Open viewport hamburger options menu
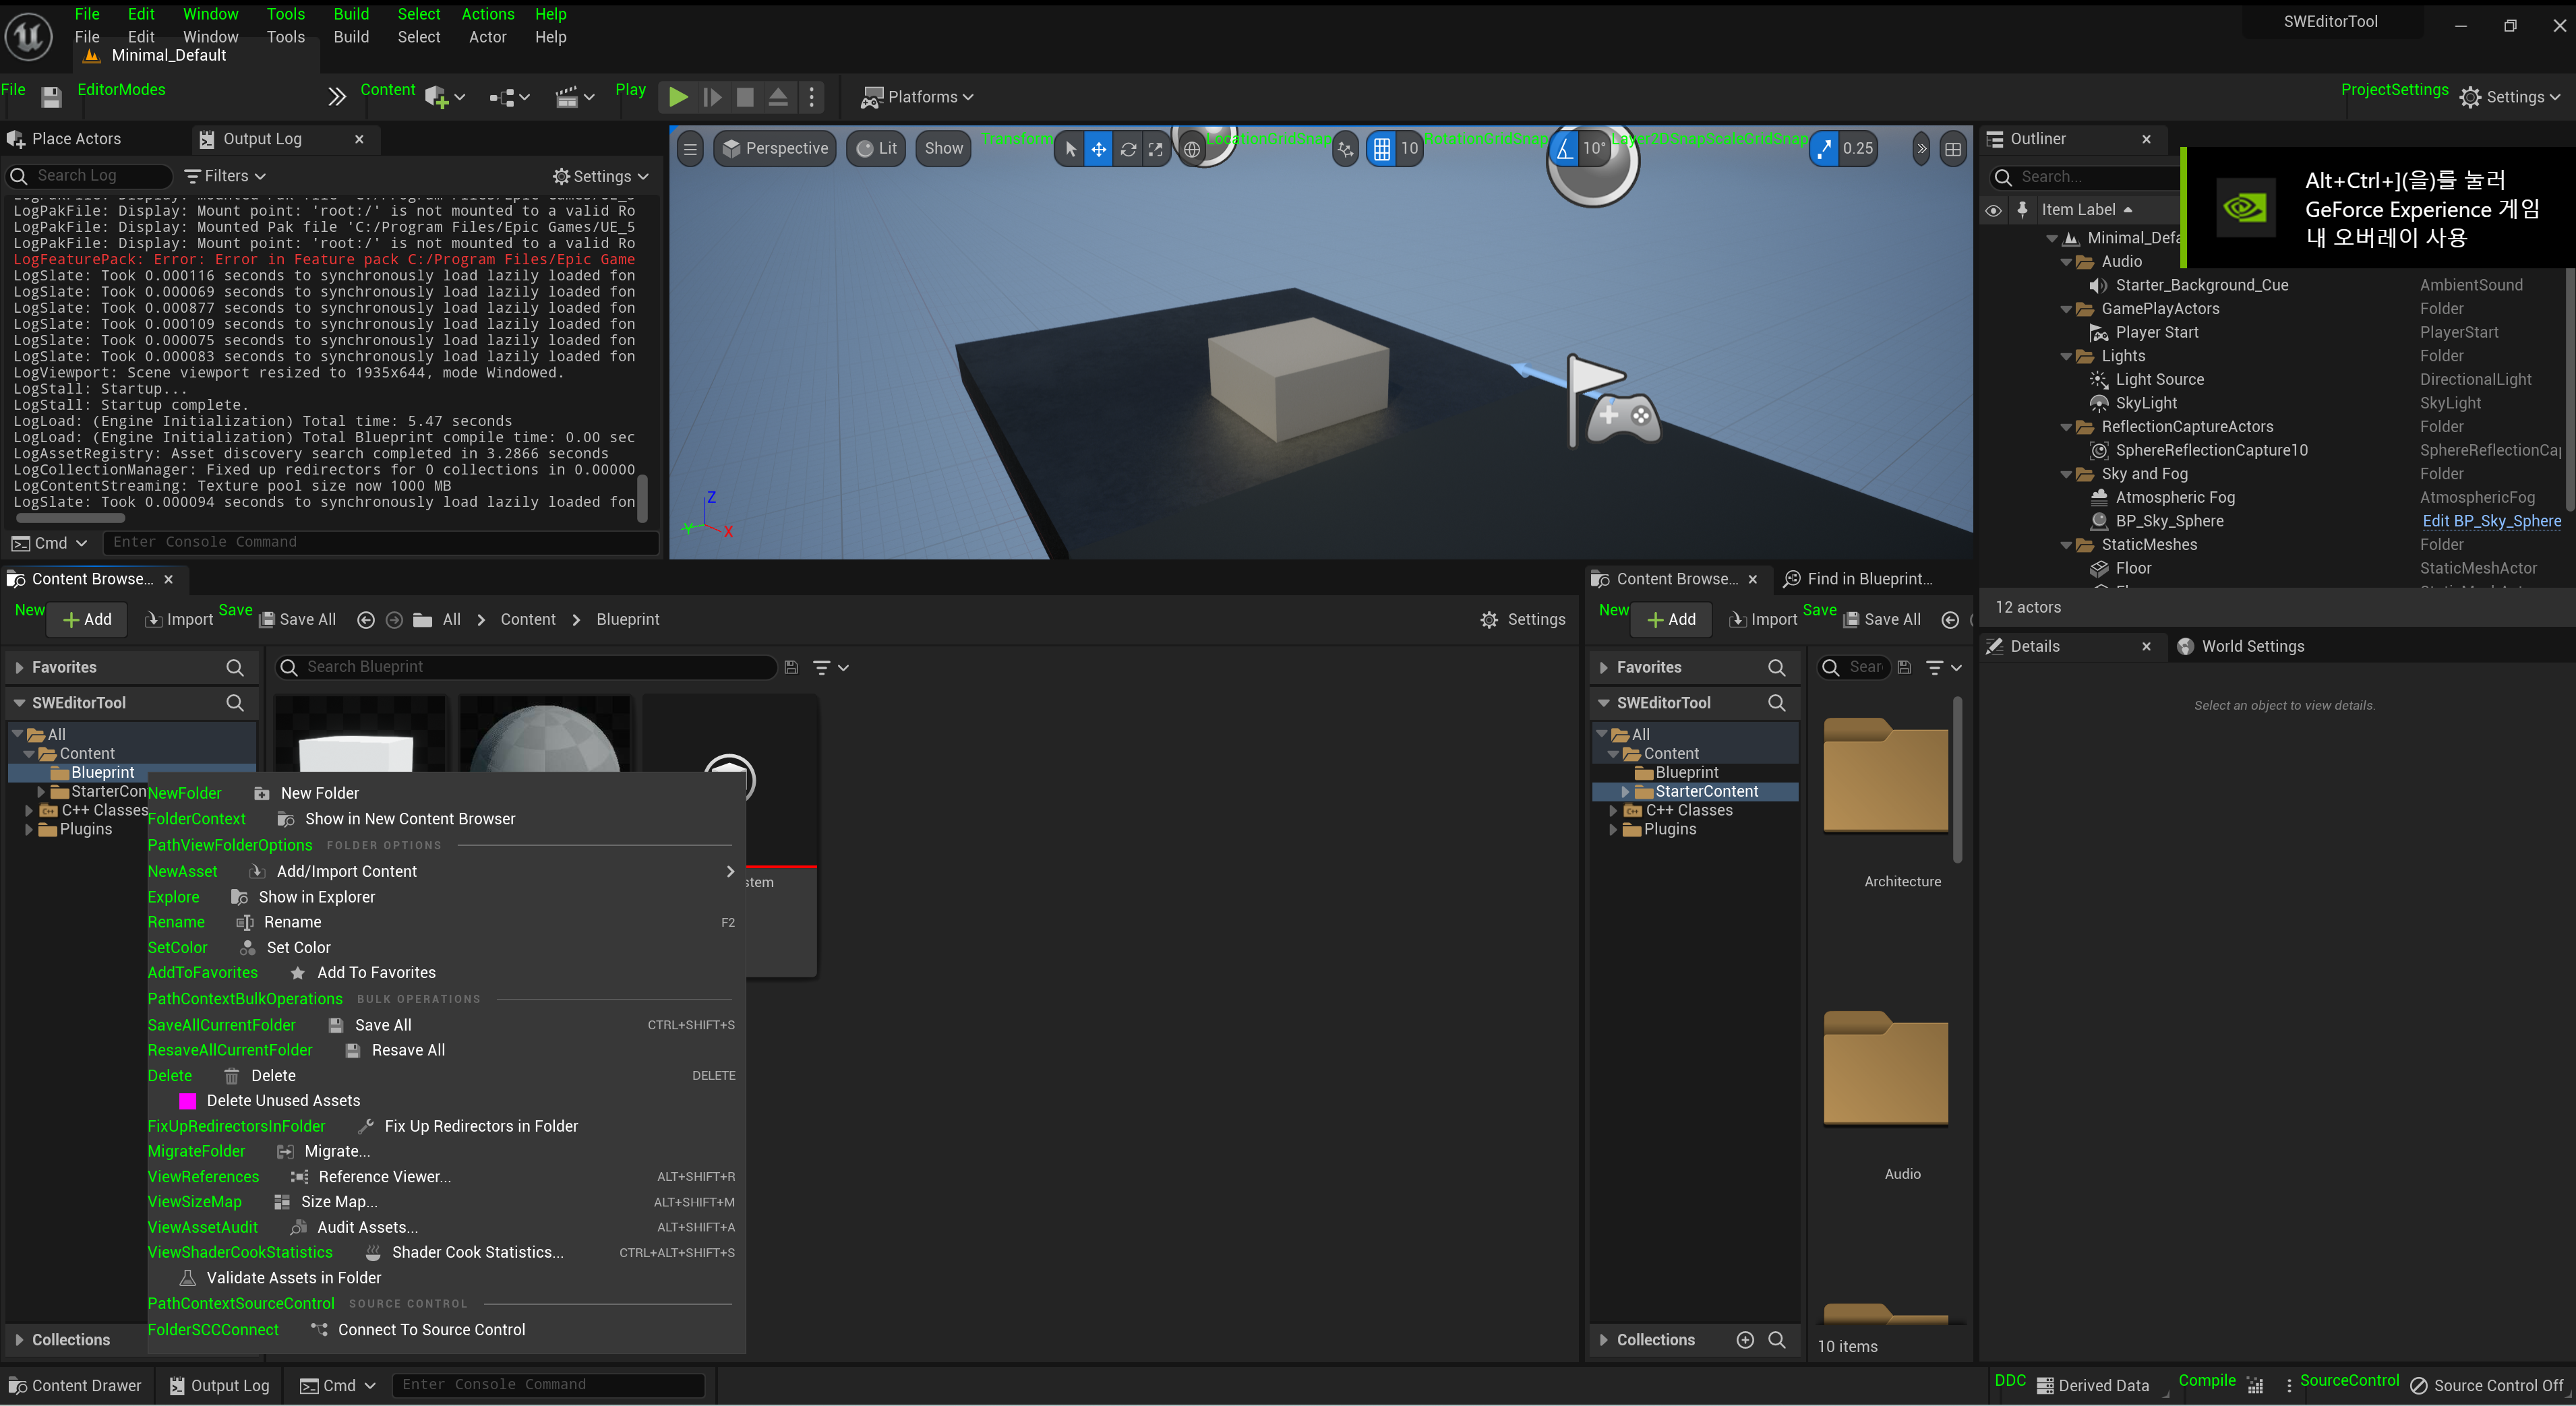Image resolution: width=2576 pixels, height=1406 pixels. click(690, 149)
